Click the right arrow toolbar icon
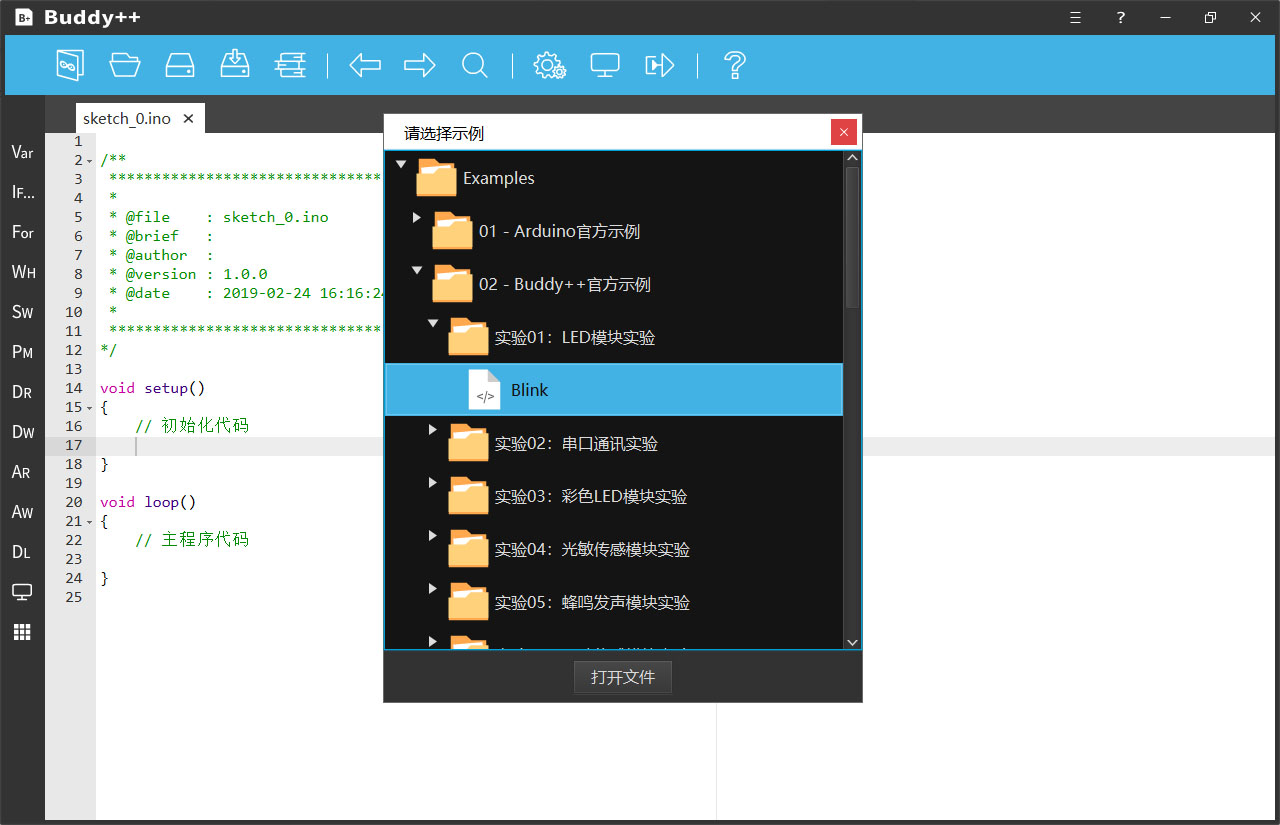The width and height of the screenshot is (1280, 825). coord(420,65)
